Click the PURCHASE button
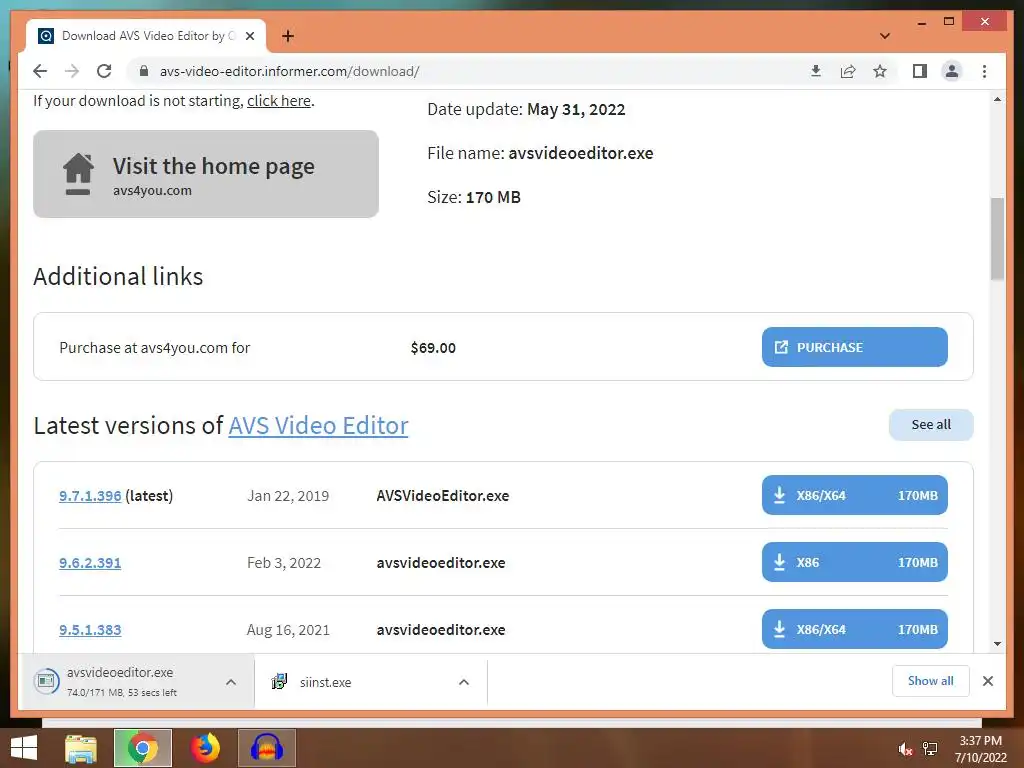Viewport: 1024px width, 768px height. (854, 347)
